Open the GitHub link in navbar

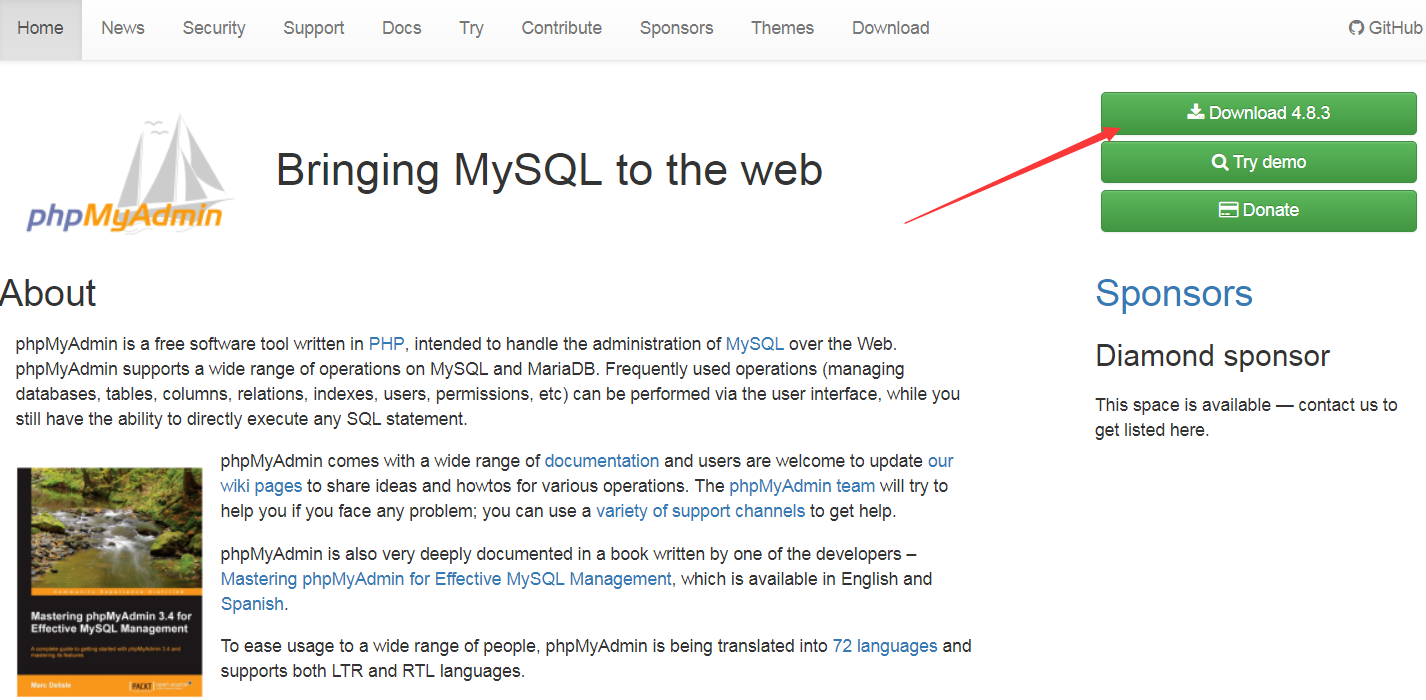click(1386, 28)
